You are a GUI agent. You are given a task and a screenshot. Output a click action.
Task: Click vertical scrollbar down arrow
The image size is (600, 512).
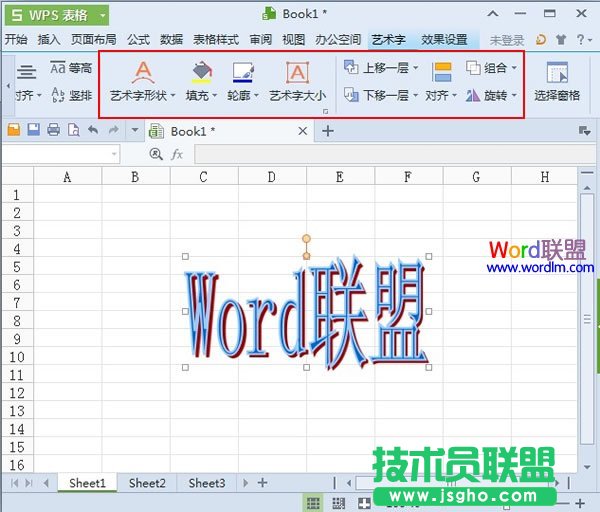coord(587,466)
